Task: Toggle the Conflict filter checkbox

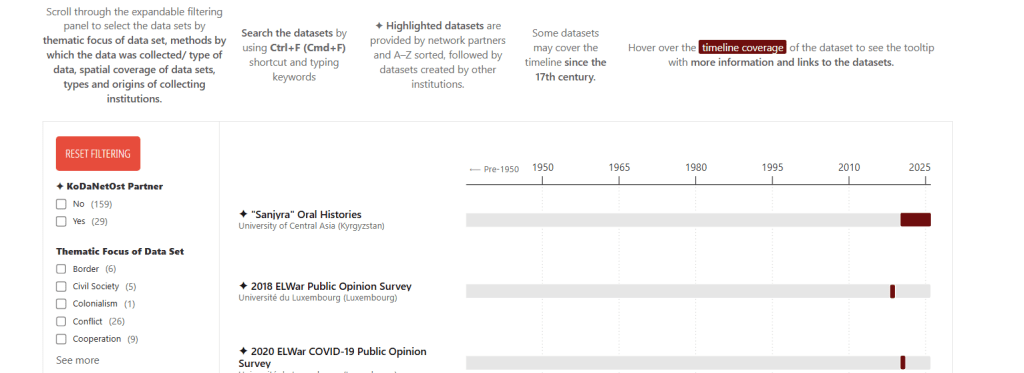Action: coord(61,321)
